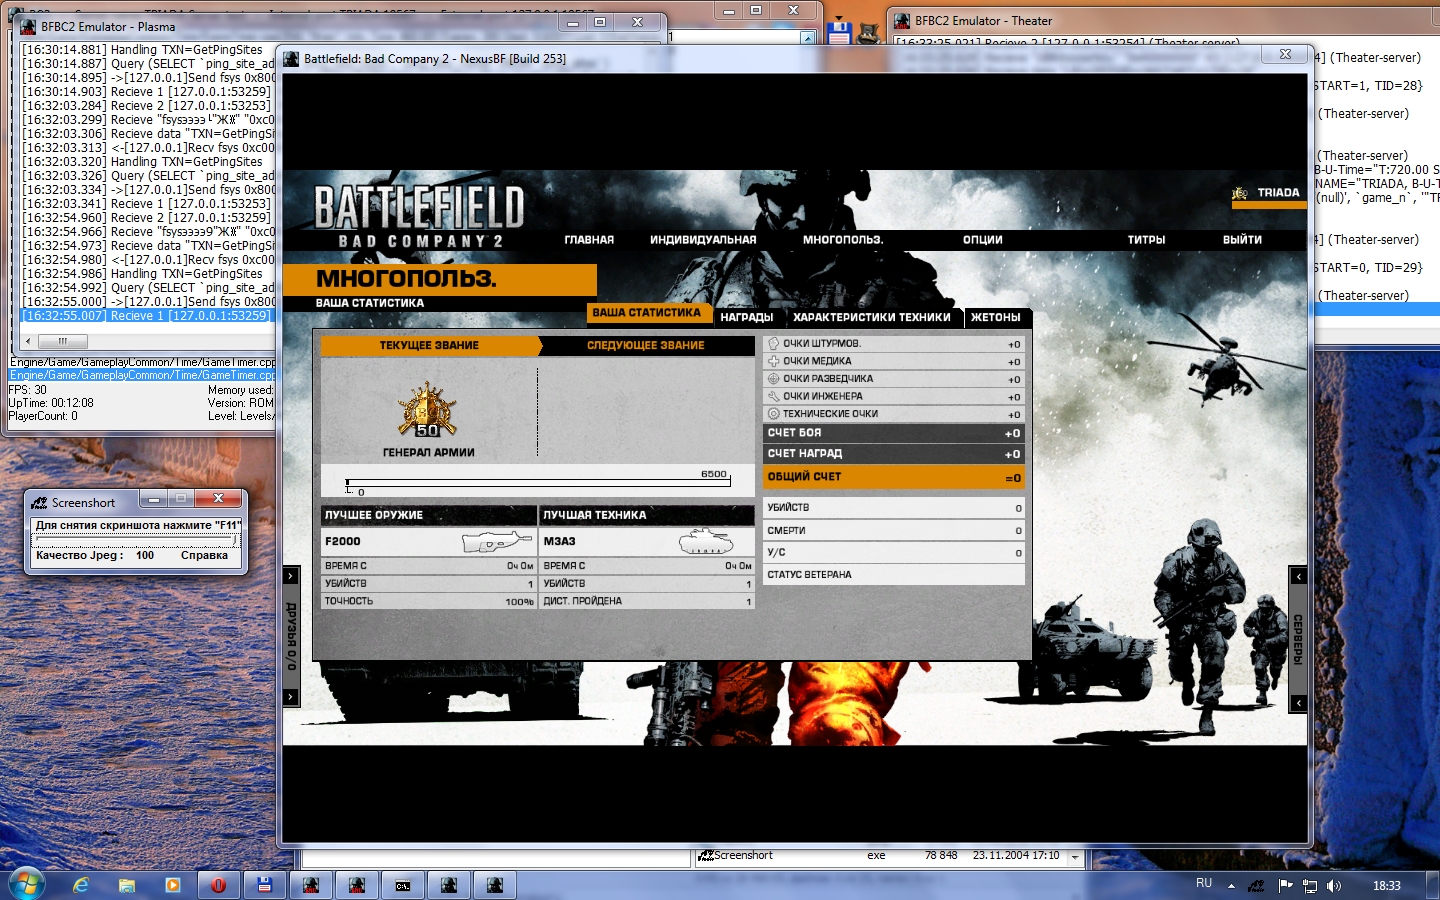1440x900 pixels.
Task: Click the СЛЕДУЮЩЕЕ ЗВАНИЕ header
Action: pos(646,346)
